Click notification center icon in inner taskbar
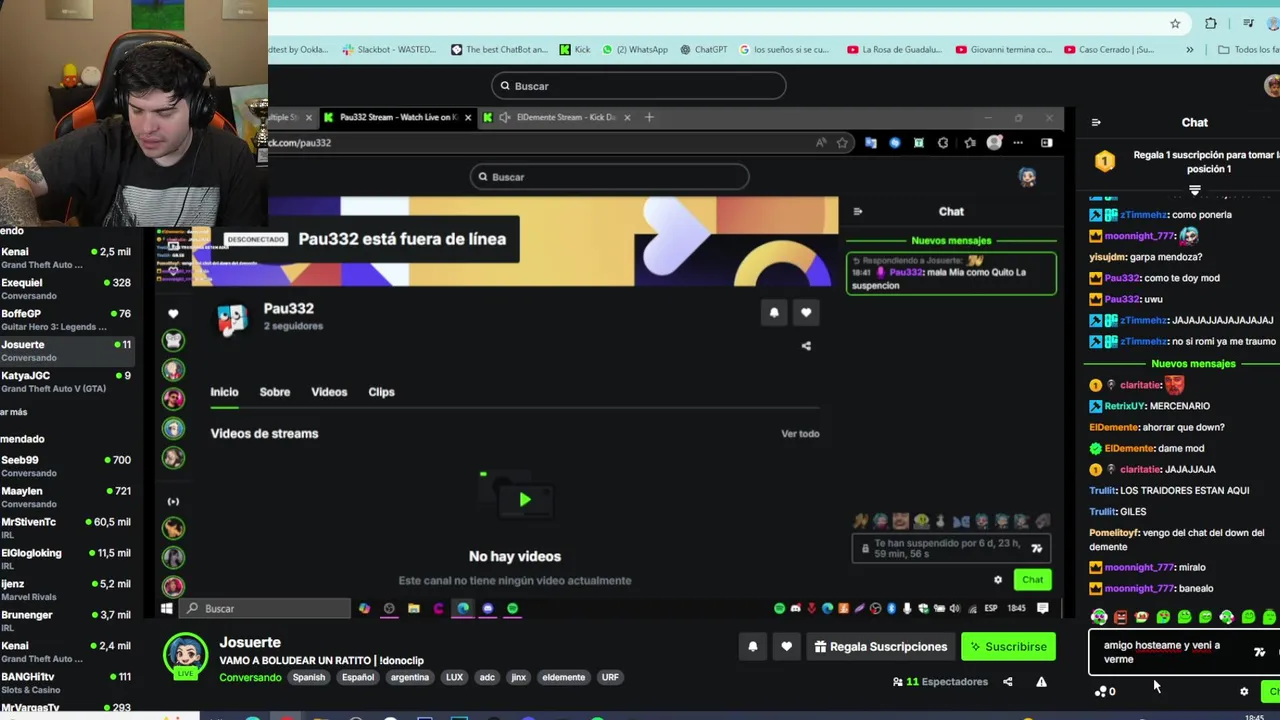Screen dimensions: 1280x720 click(1043, 608)
